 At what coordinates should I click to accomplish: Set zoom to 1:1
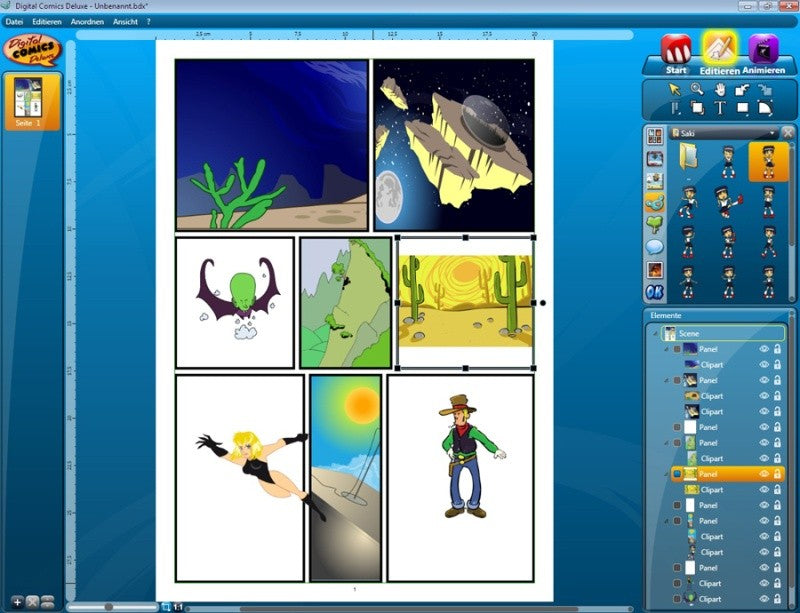178,607
